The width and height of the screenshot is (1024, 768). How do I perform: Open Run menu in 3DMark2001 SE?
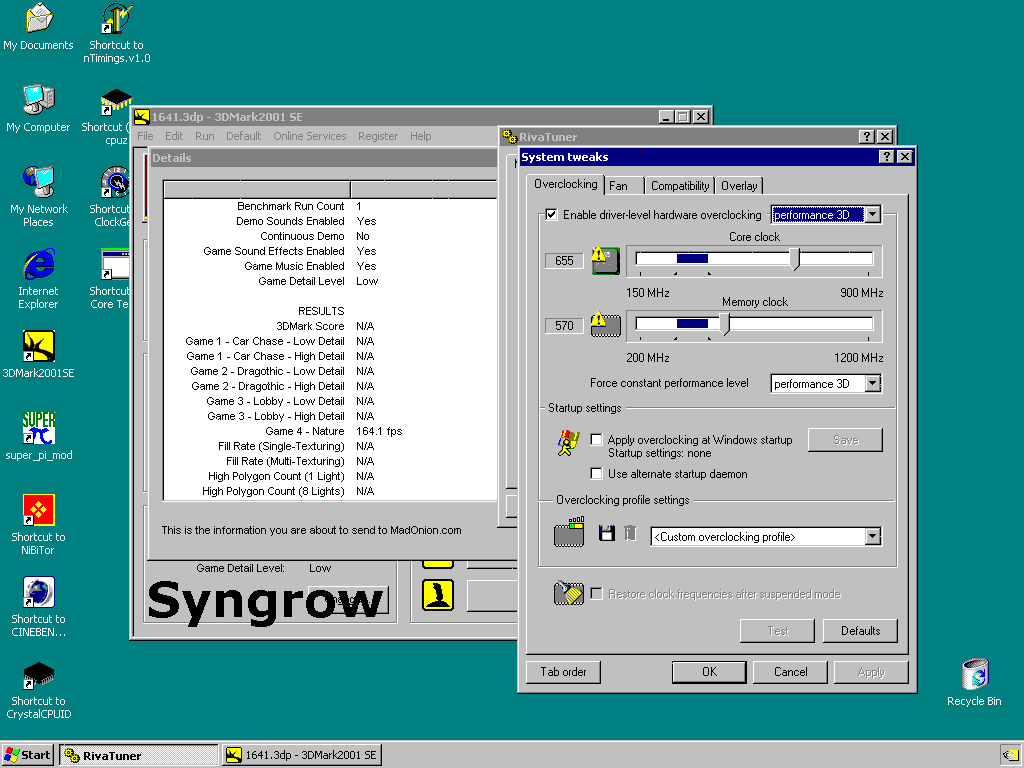click(204, 136)
